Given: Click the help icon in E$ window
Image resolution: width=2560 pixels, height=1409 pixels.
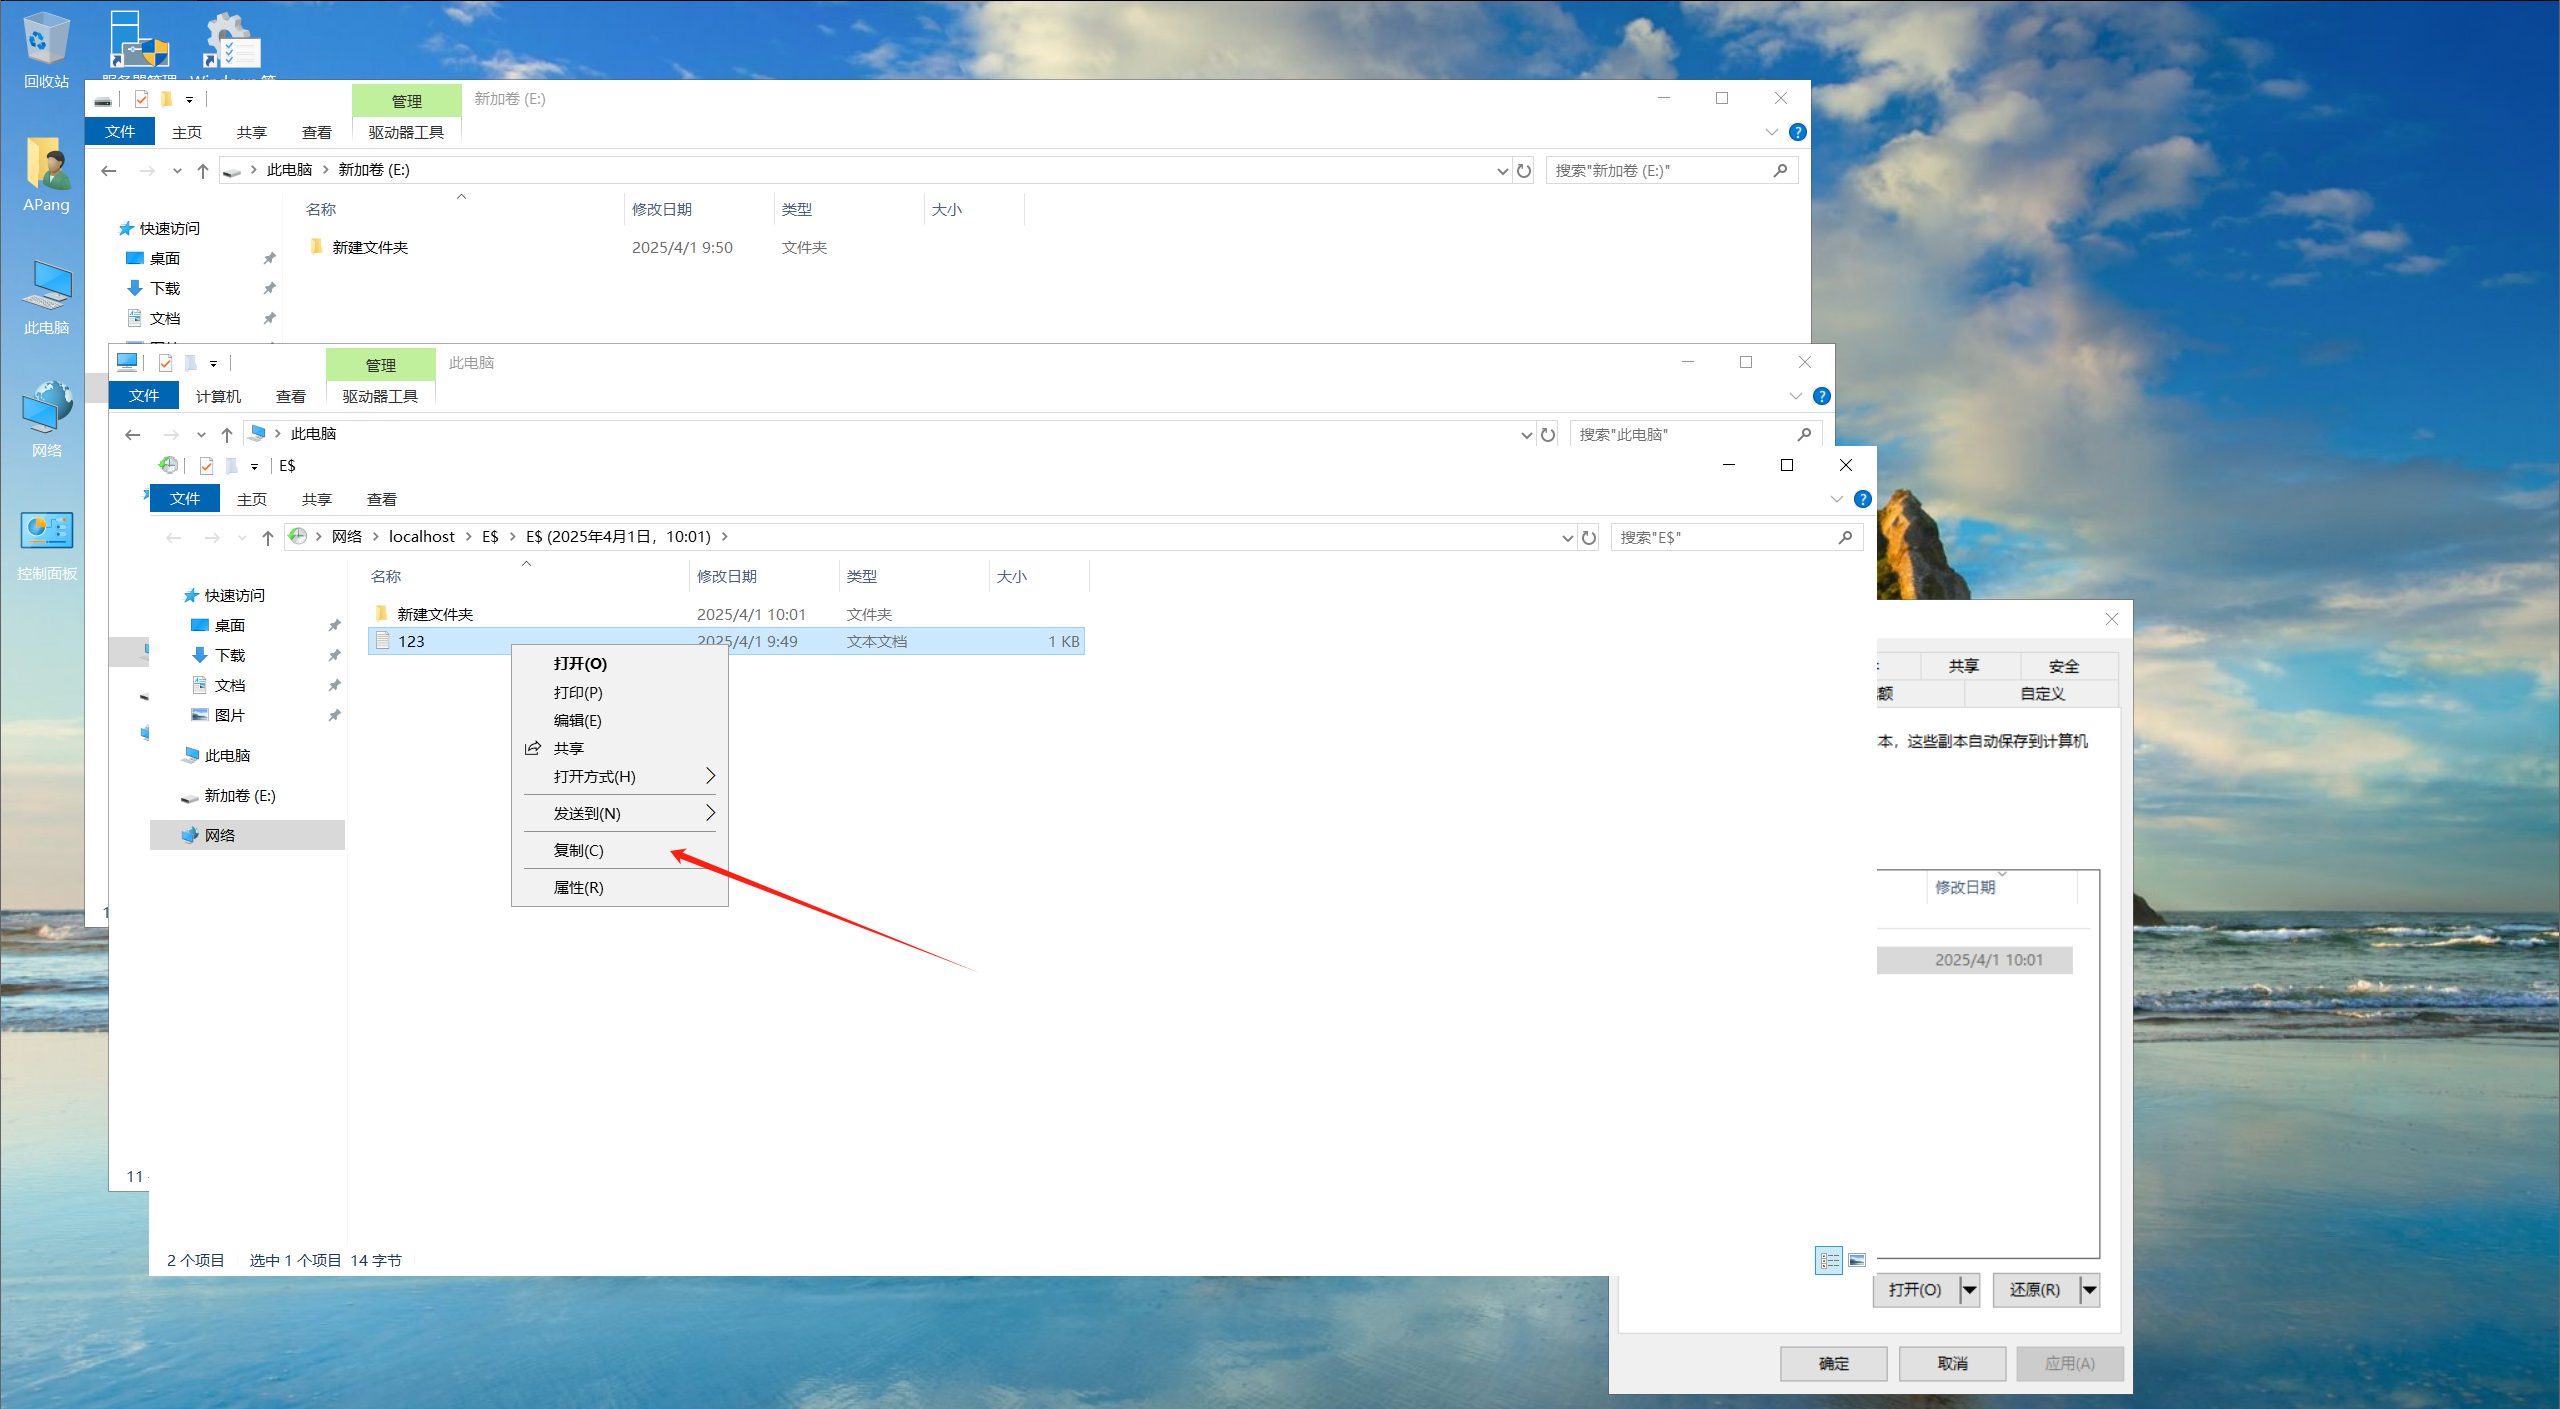Looking at the screenshot, I should [1862, 499].
